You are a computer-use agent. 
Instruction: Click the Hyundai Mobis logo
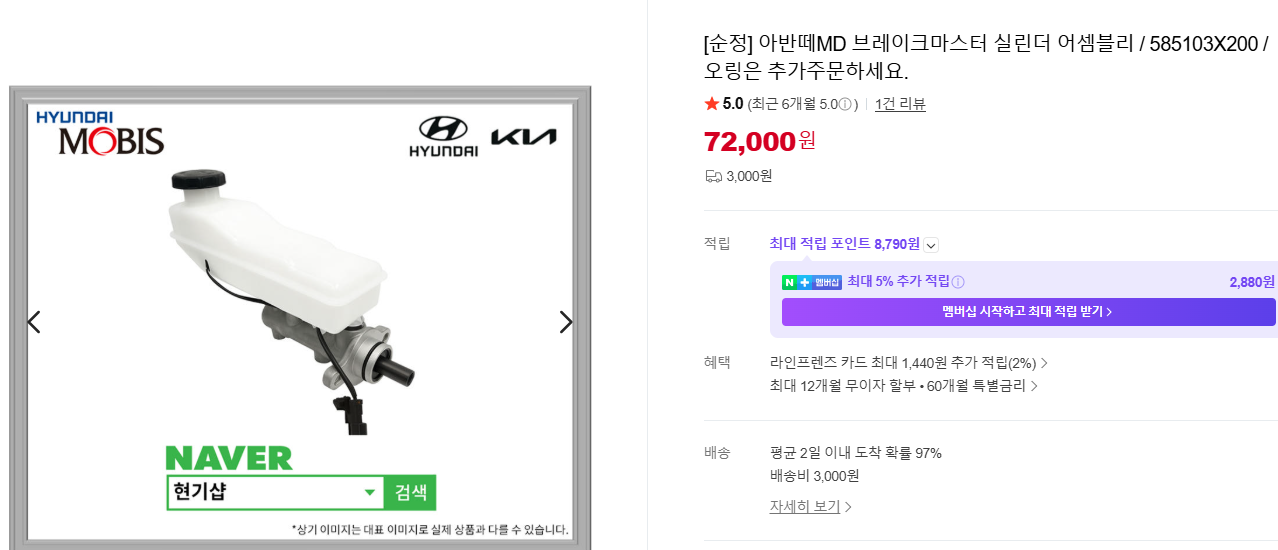[100, 133]
